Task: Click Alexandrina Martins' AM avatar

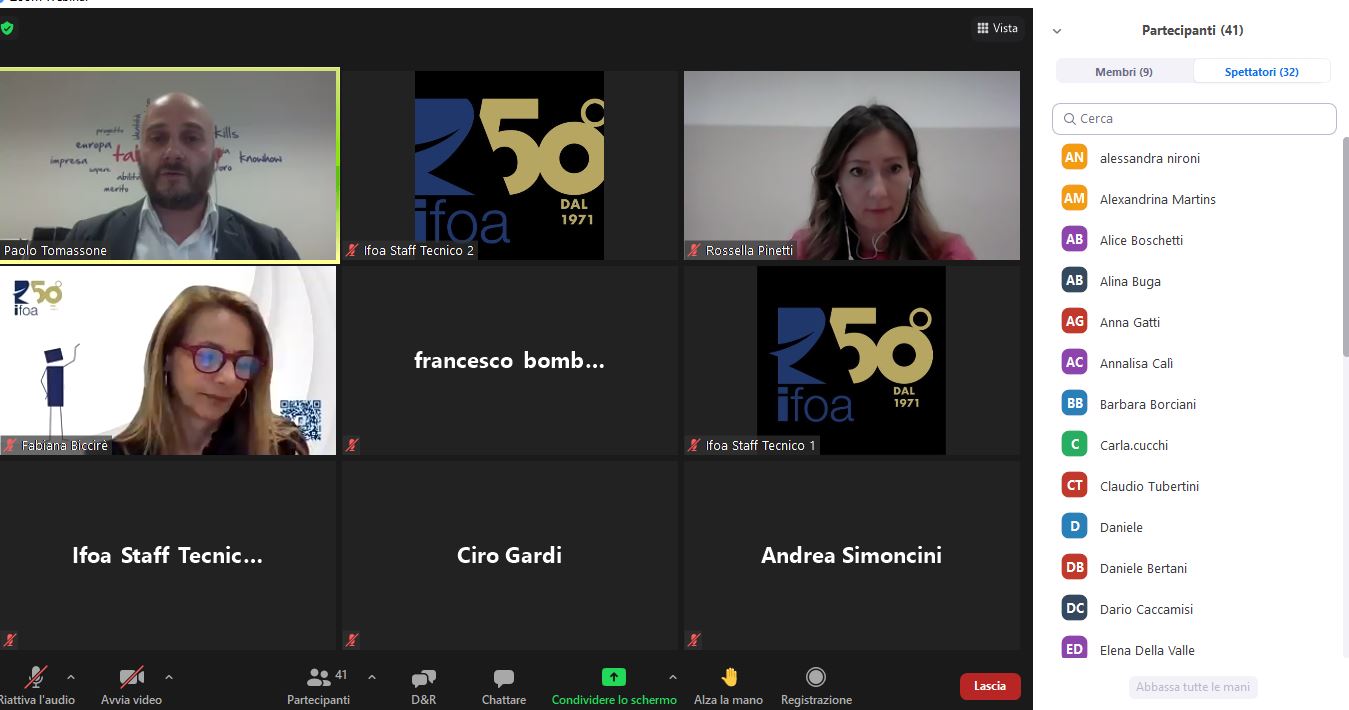Action: click(1074, 199)
